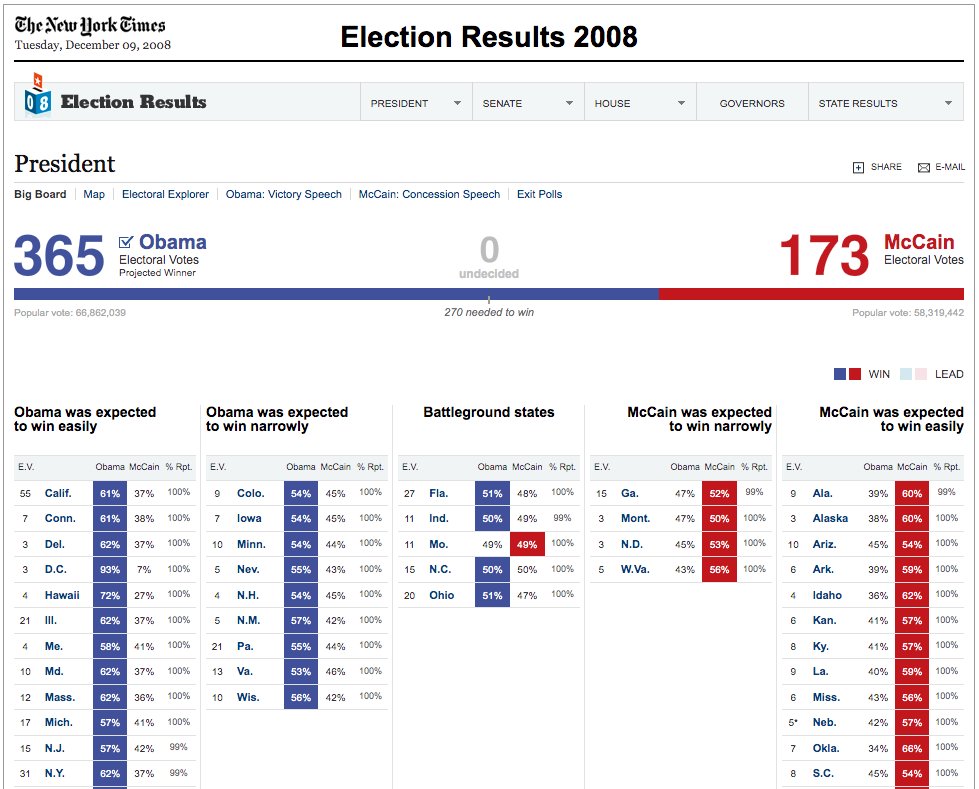Open McCain: Concession Speech link
979x789 pixels.
coord(429,194)
